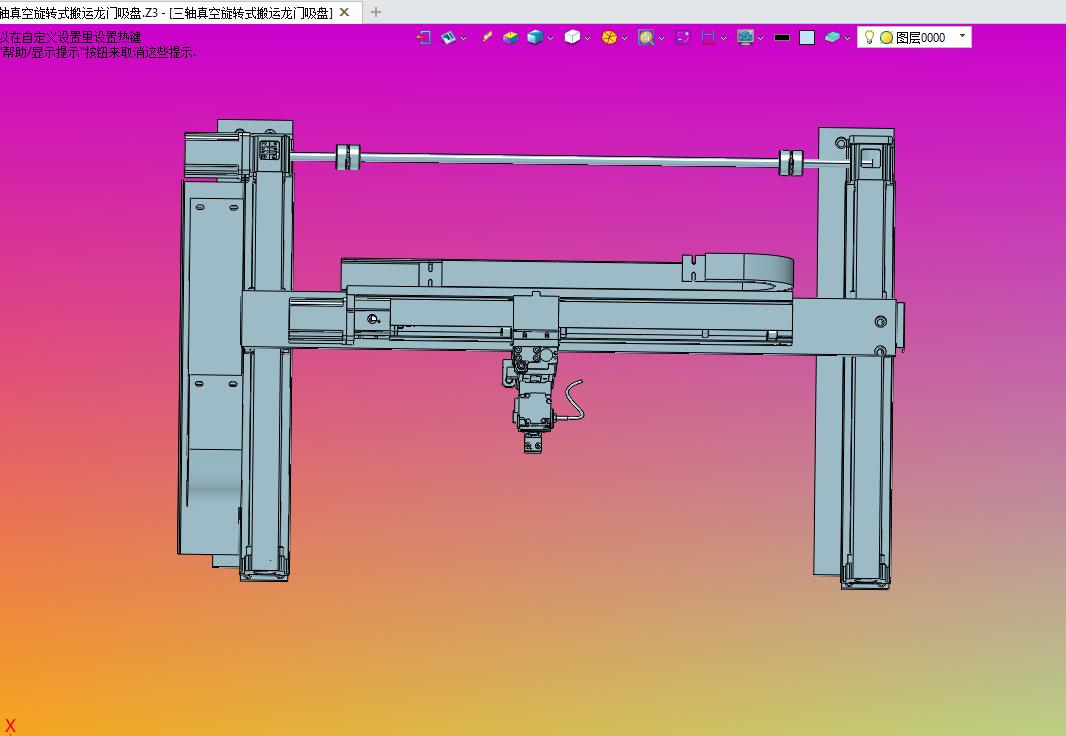Select the pencil edit tool icon
1066x736 pixels.
pos(487,37)
